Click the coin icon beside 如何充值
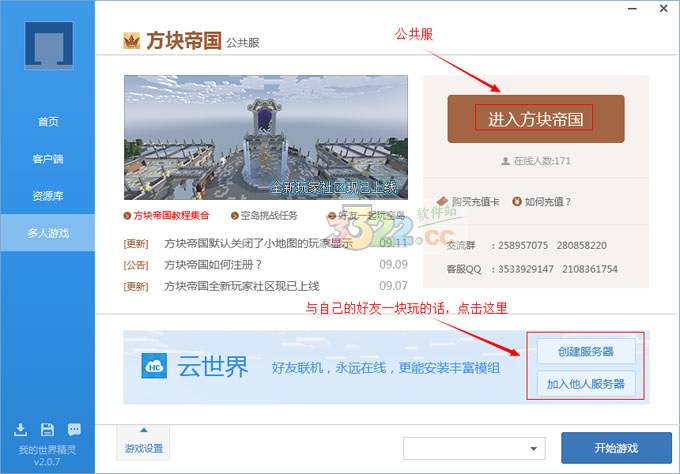 517,201
